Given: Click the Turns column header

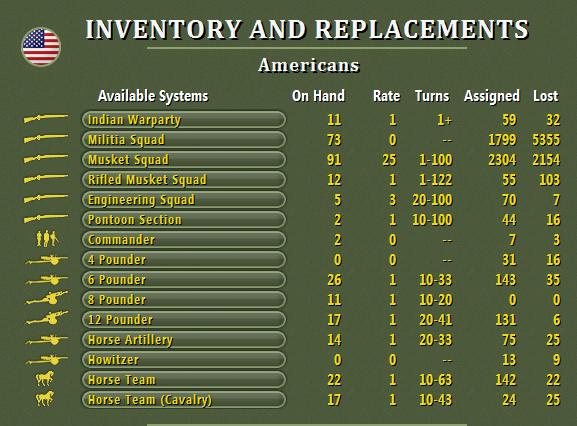Looking at the screenshot, I should tap(432, 96).
